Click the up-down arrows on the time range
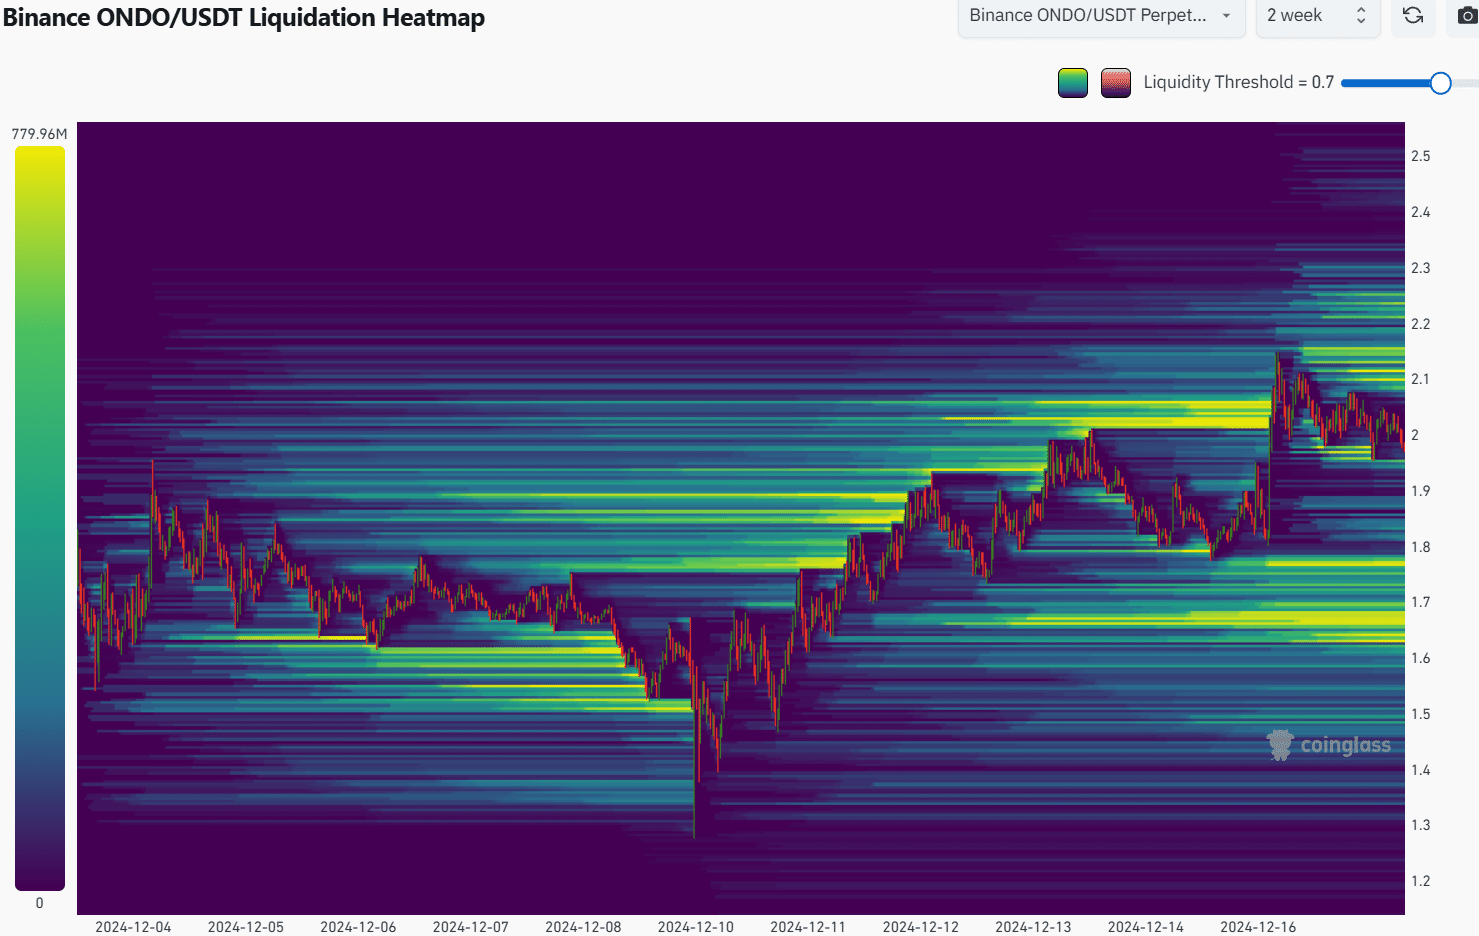Screen dimensions: 1479x936 tap(1361, 16)
